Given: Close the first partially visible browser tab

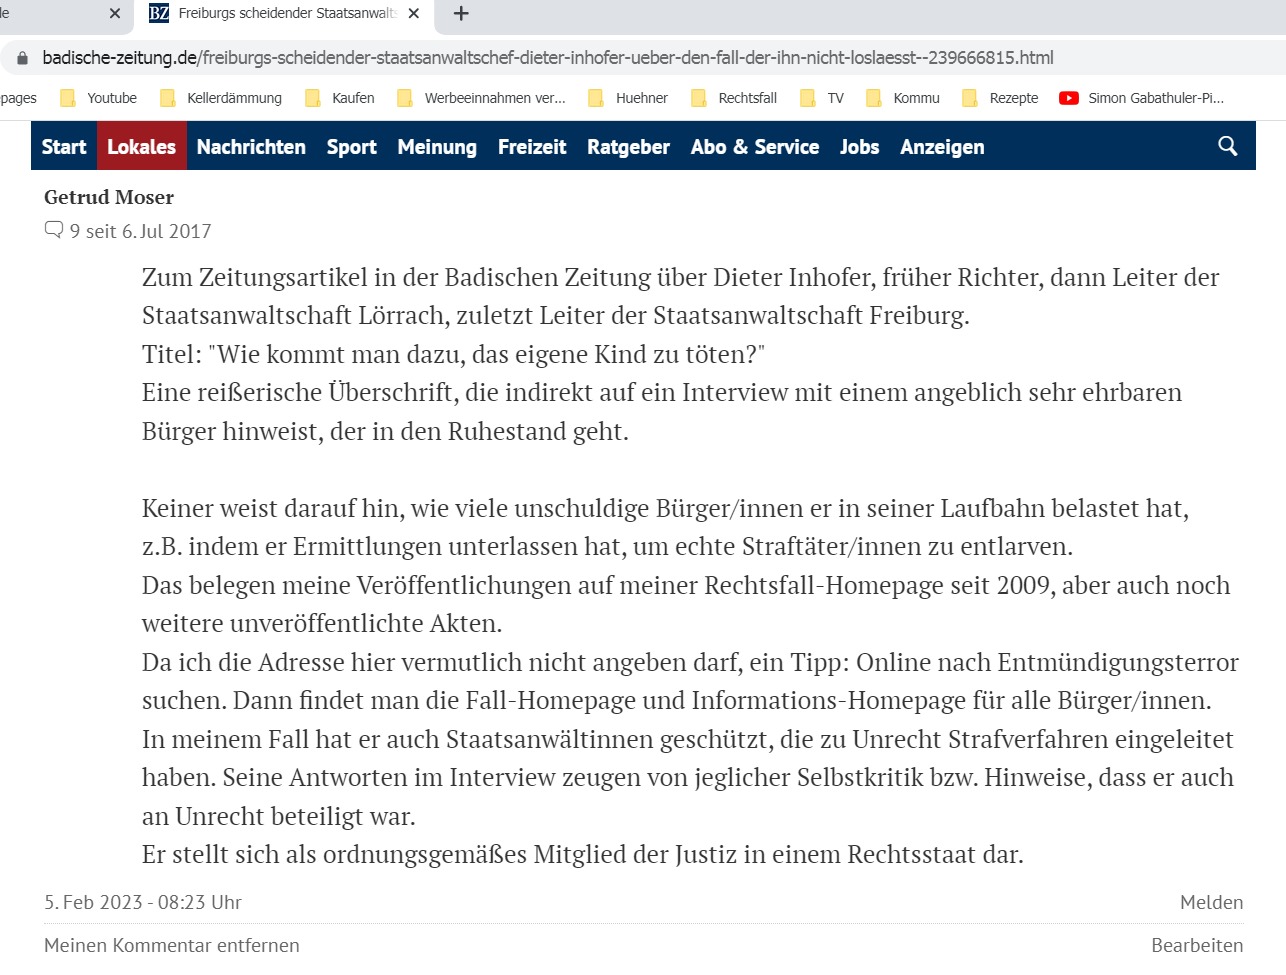Looking at the screenshot, I should [115, 13].
